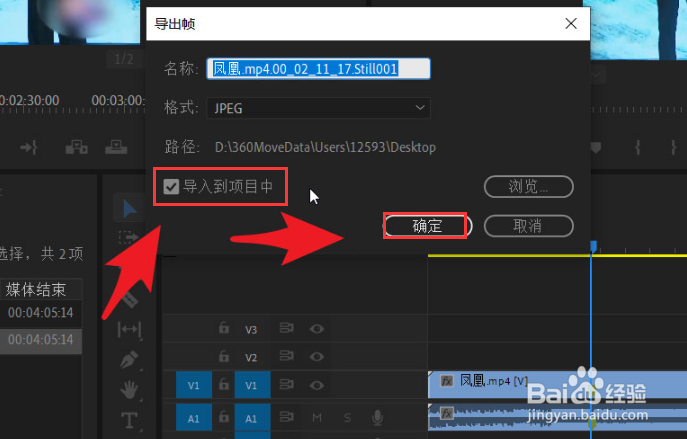The width and height of the screenshot is (687, 439).
Task: Click the first 00:04:05:14 media end value
Action: tap(40, 313)
